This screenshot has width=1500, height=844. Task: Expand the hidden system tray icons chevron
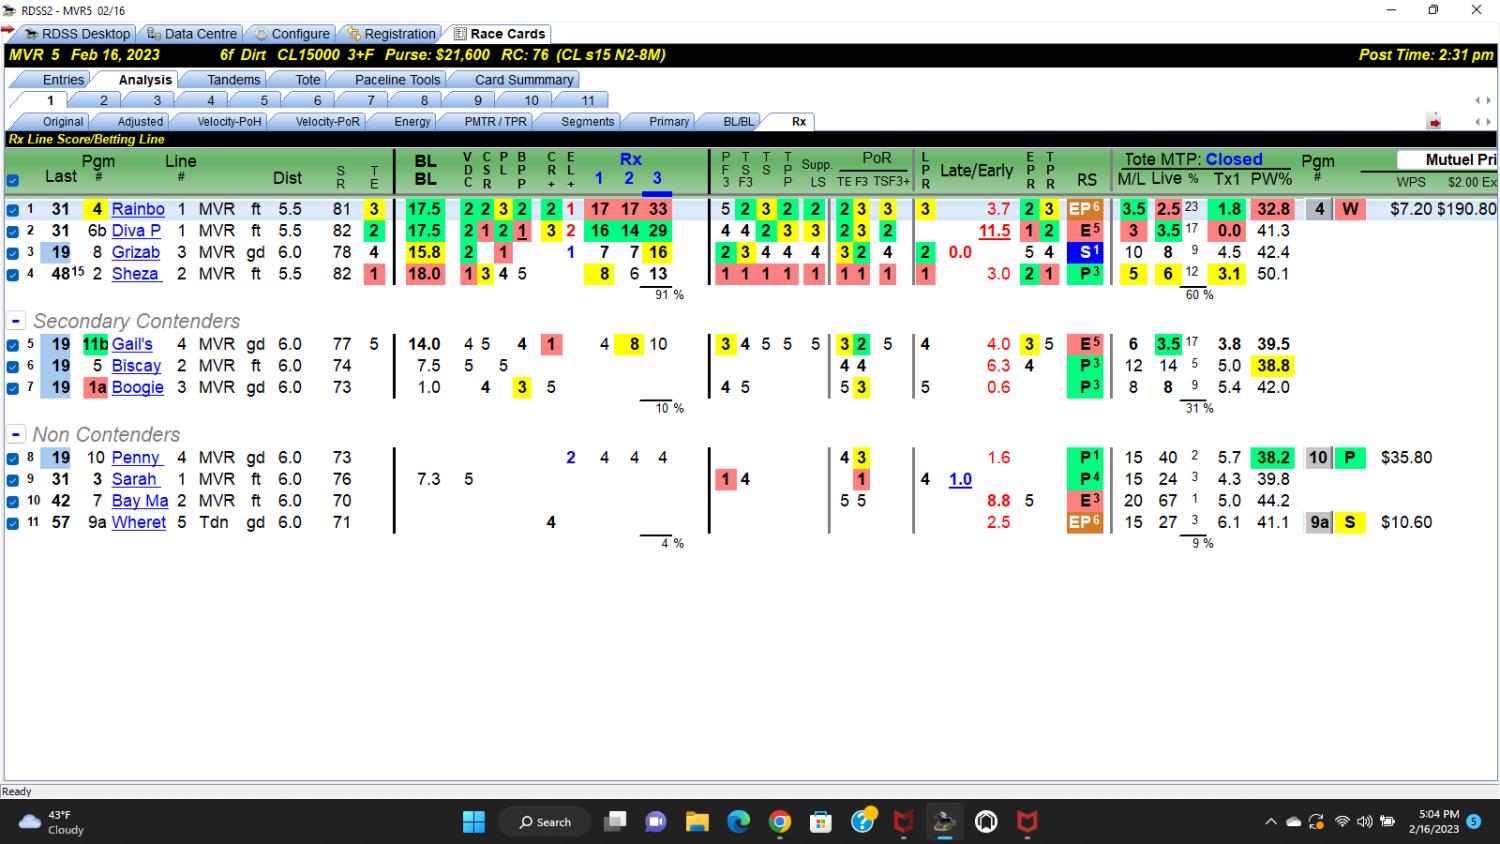(1271, 822)
